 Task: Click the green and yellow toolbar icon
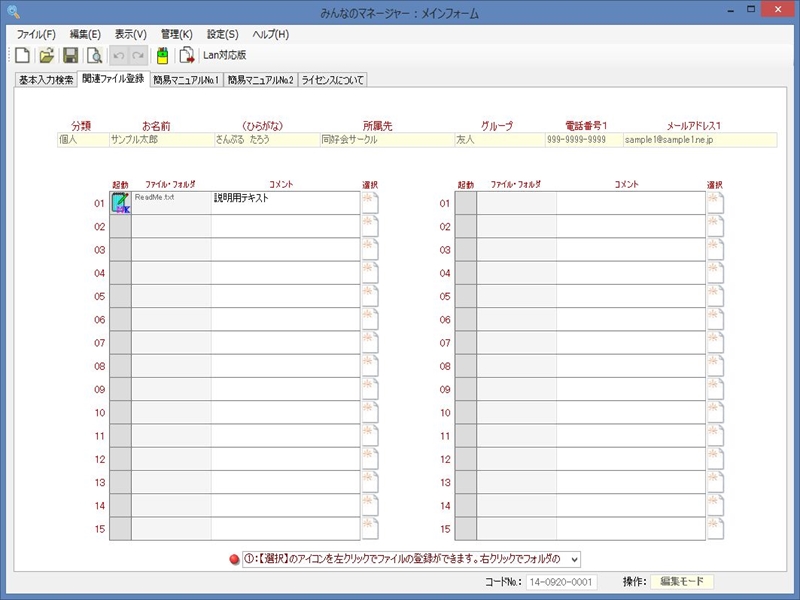162,55
